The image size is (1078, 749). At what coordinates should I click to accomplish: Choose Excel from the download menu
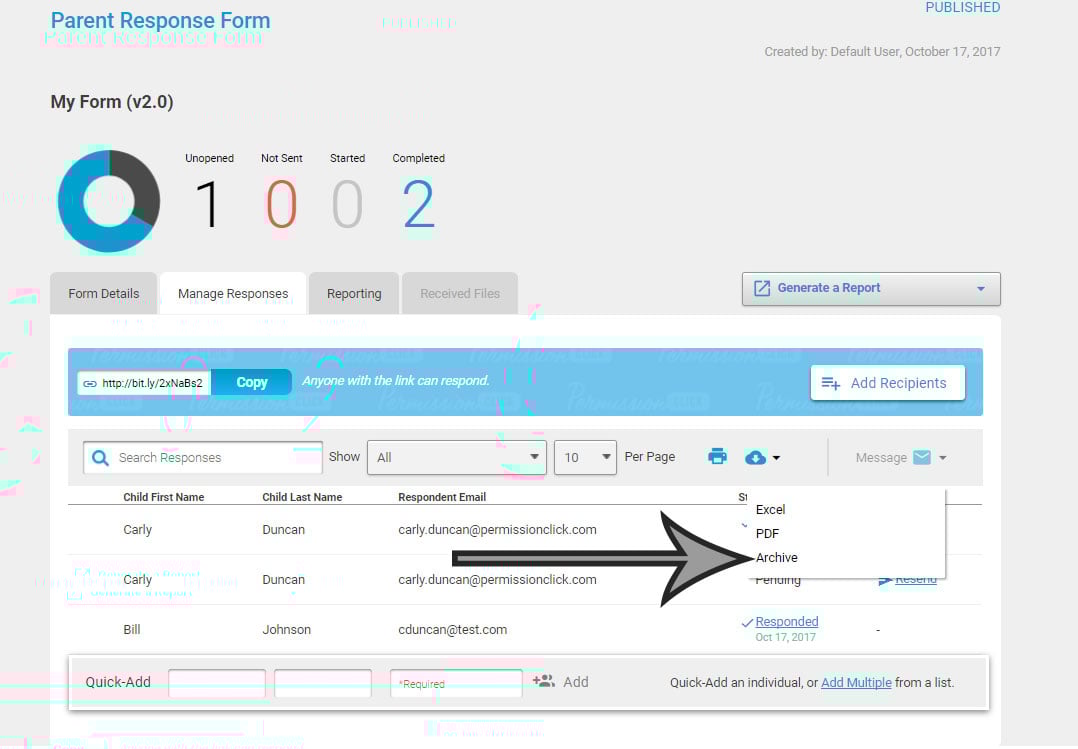point(771,510)
